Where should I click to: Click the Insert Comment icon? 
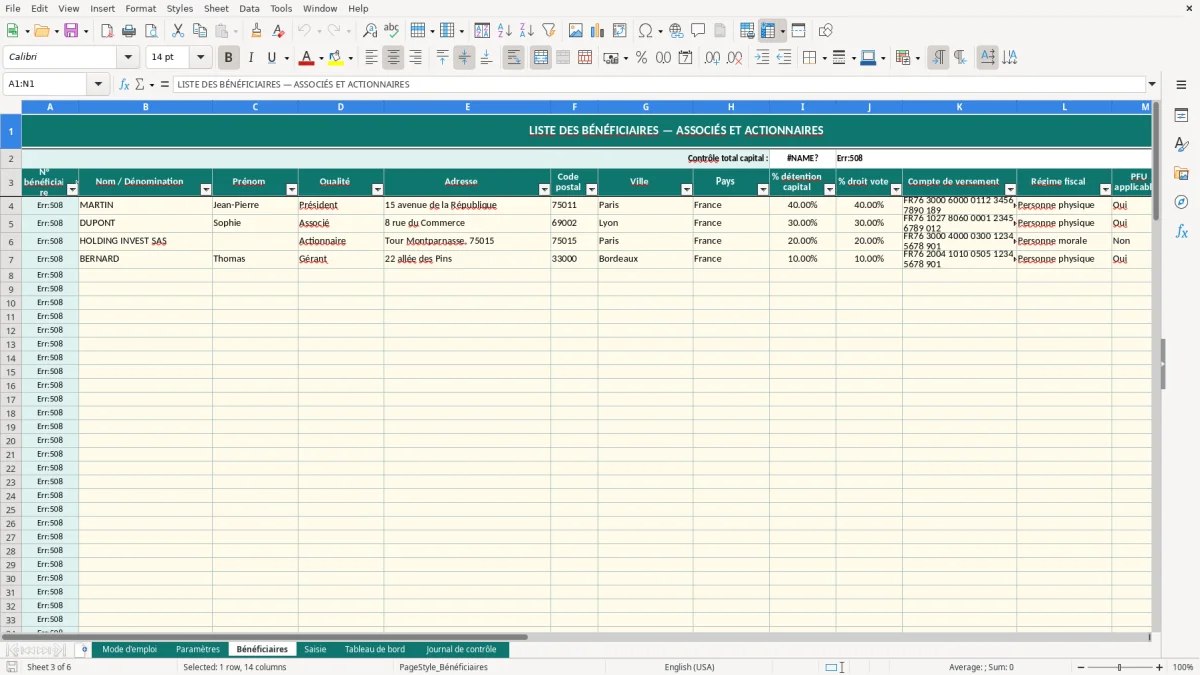(x=698, y=31)
